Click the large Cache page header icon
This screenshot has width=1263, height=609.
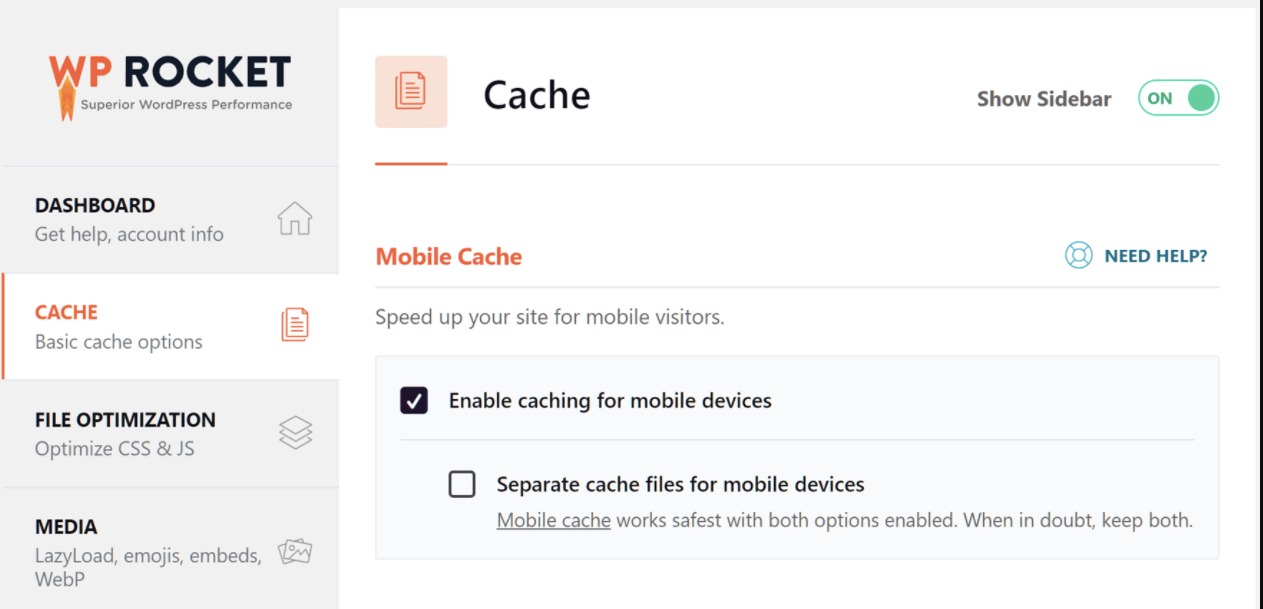(411, 92)
